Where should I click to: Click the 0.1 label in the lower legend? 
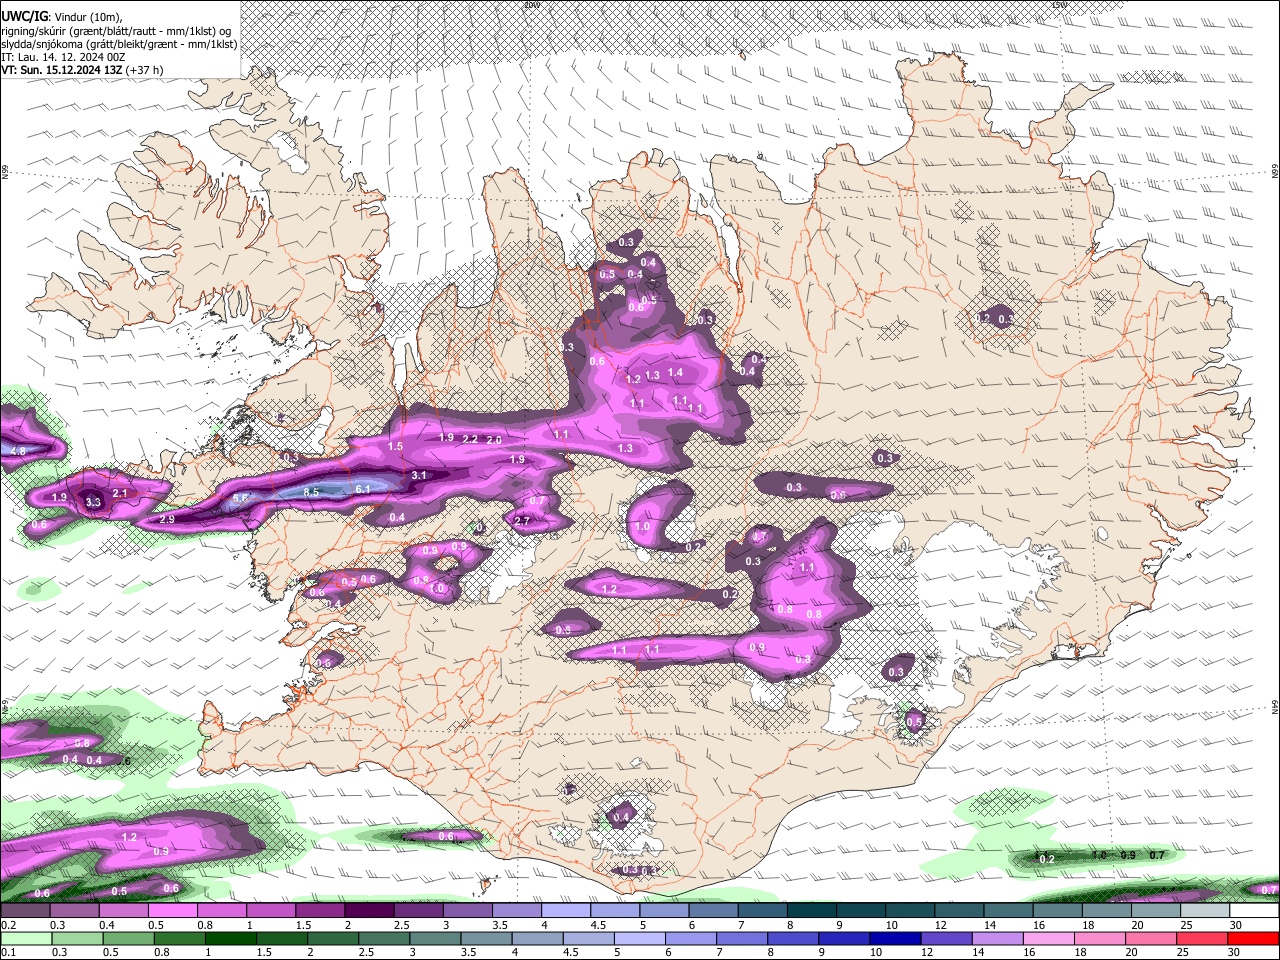click(x=9, y=952)
